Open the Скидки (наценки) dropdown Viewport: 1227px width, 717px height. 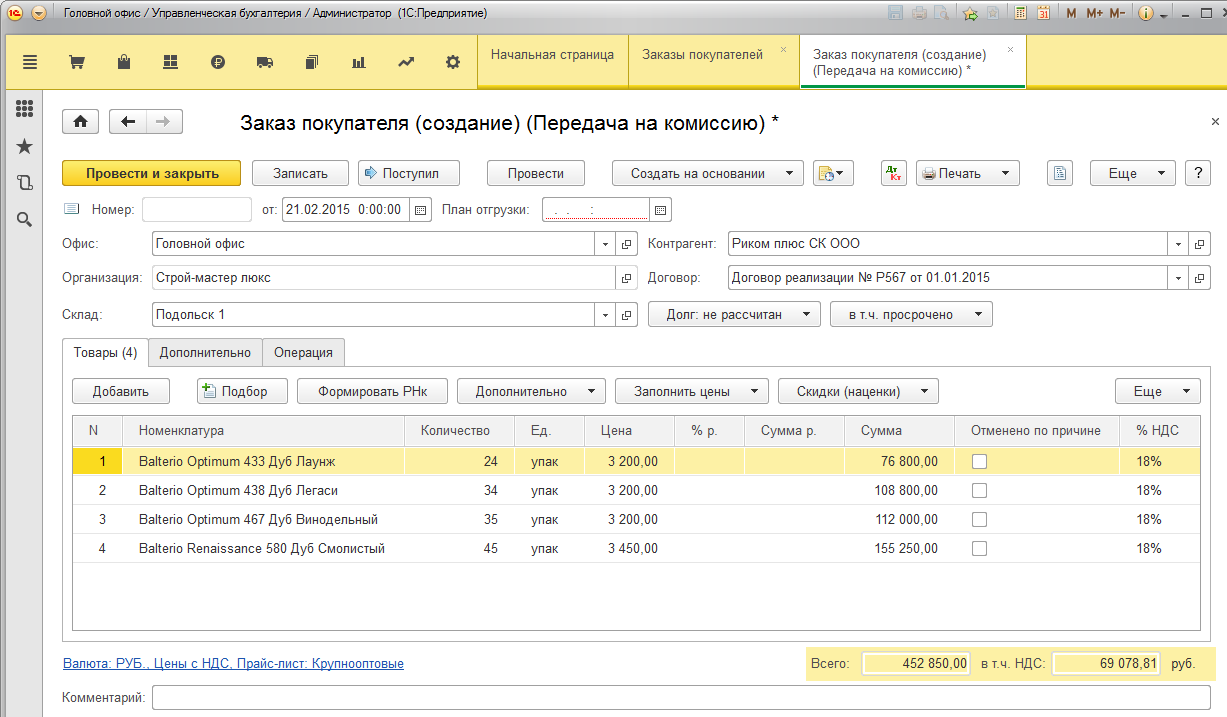point(858,391)
